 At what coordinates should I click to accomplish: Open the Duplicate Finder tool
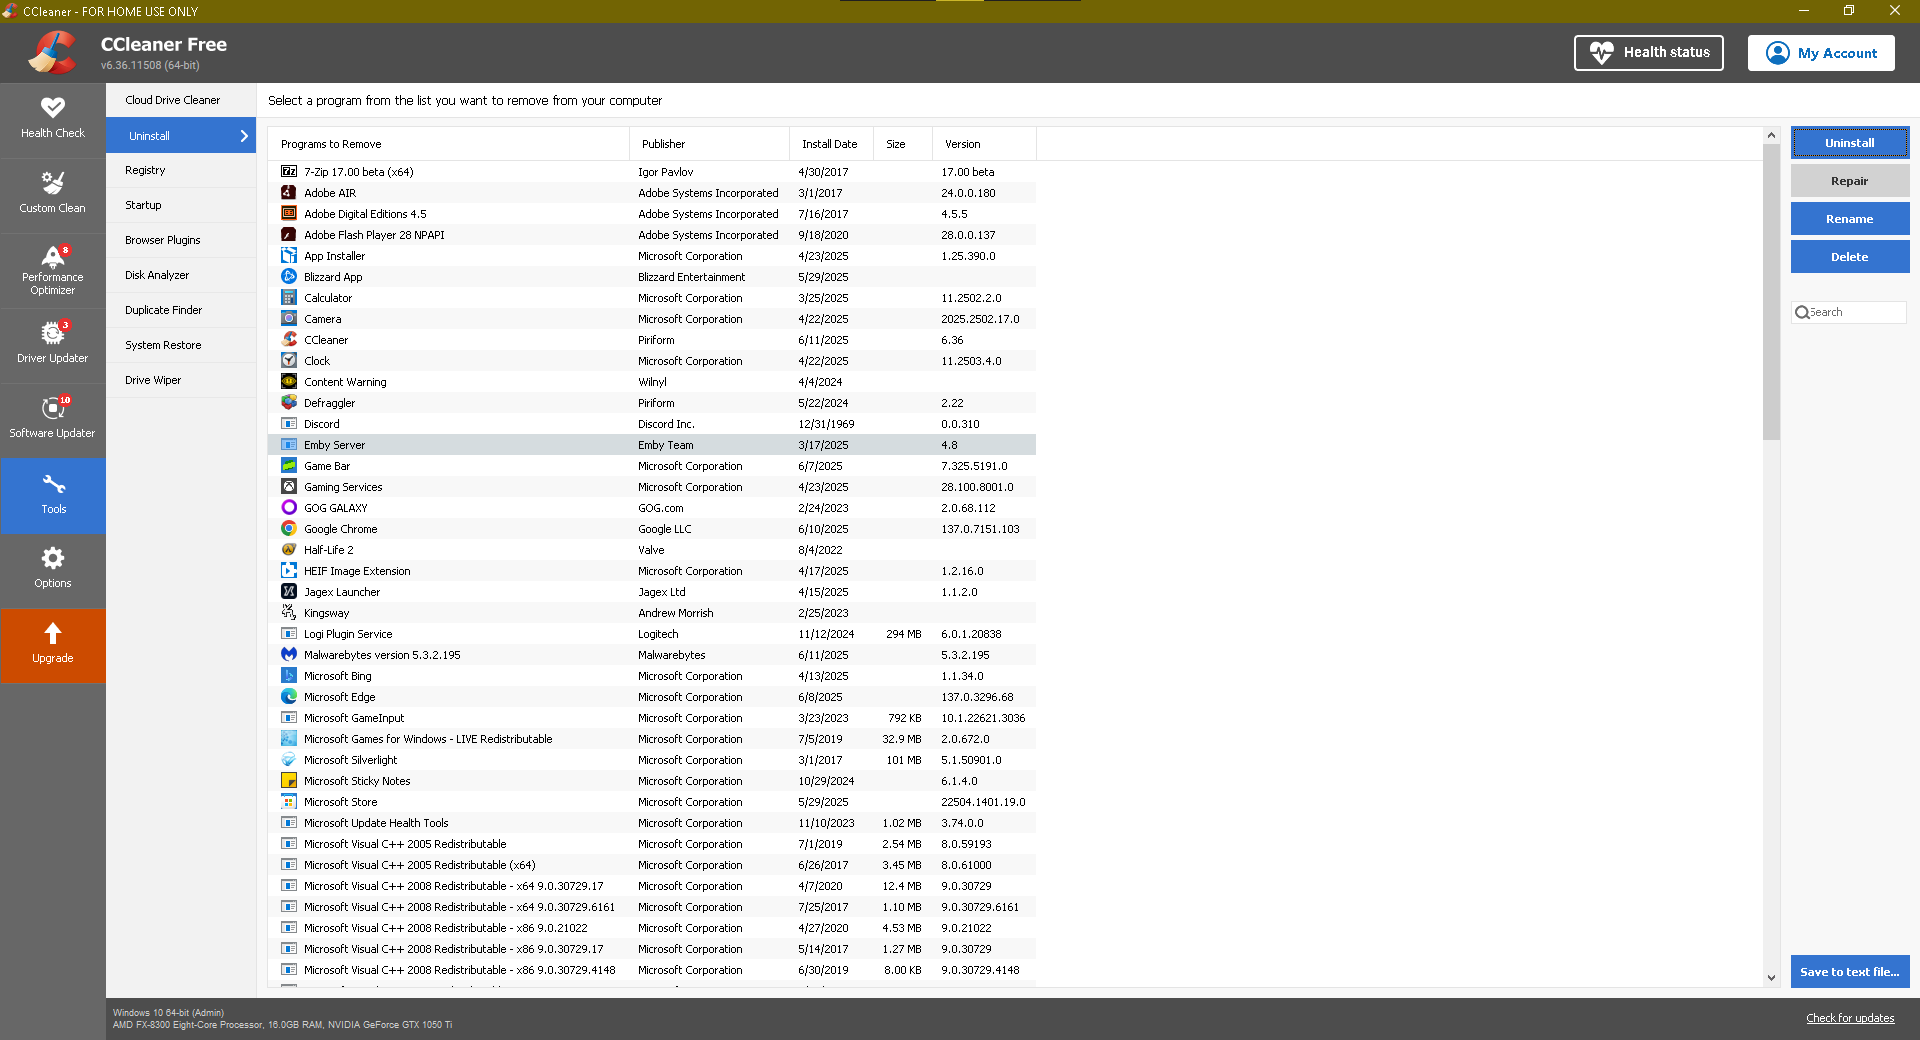pyautogui.click(x=164, y=310)
